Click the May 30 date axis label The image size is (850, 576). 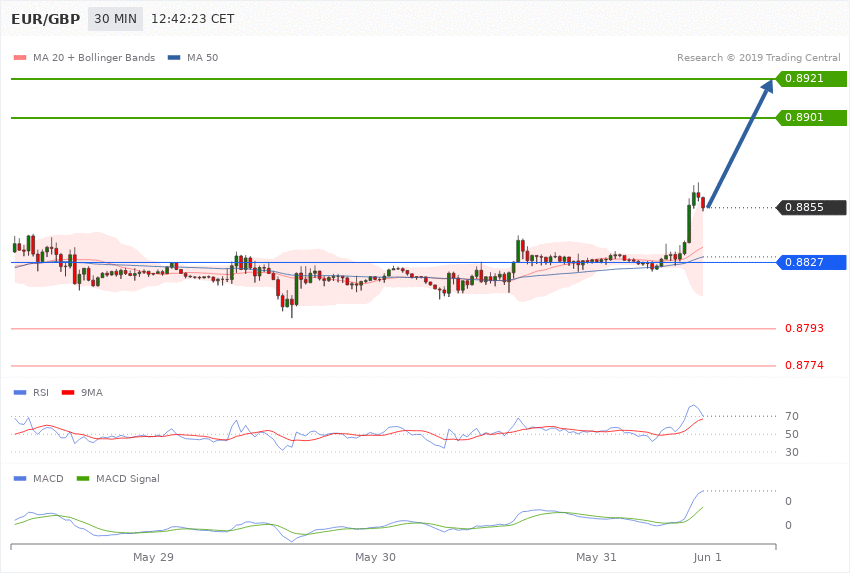(375, 557)
